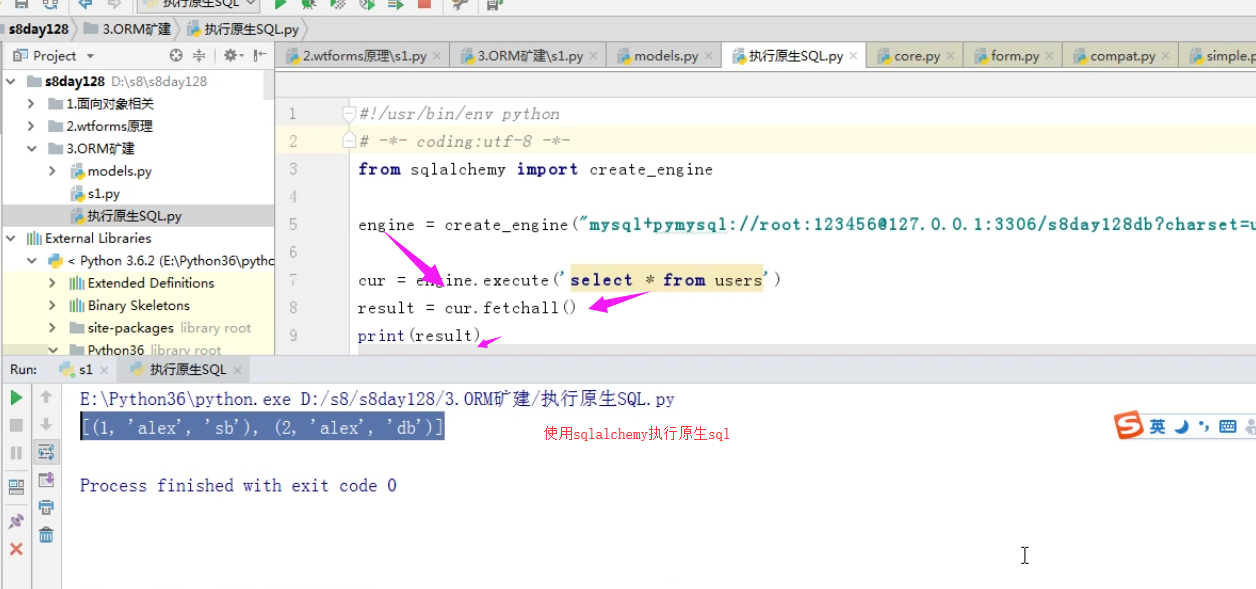Close the 执行原生SQL.py editor tab
The height and width of the screenshot is (589, 1256).
click(x=855, y=57)
